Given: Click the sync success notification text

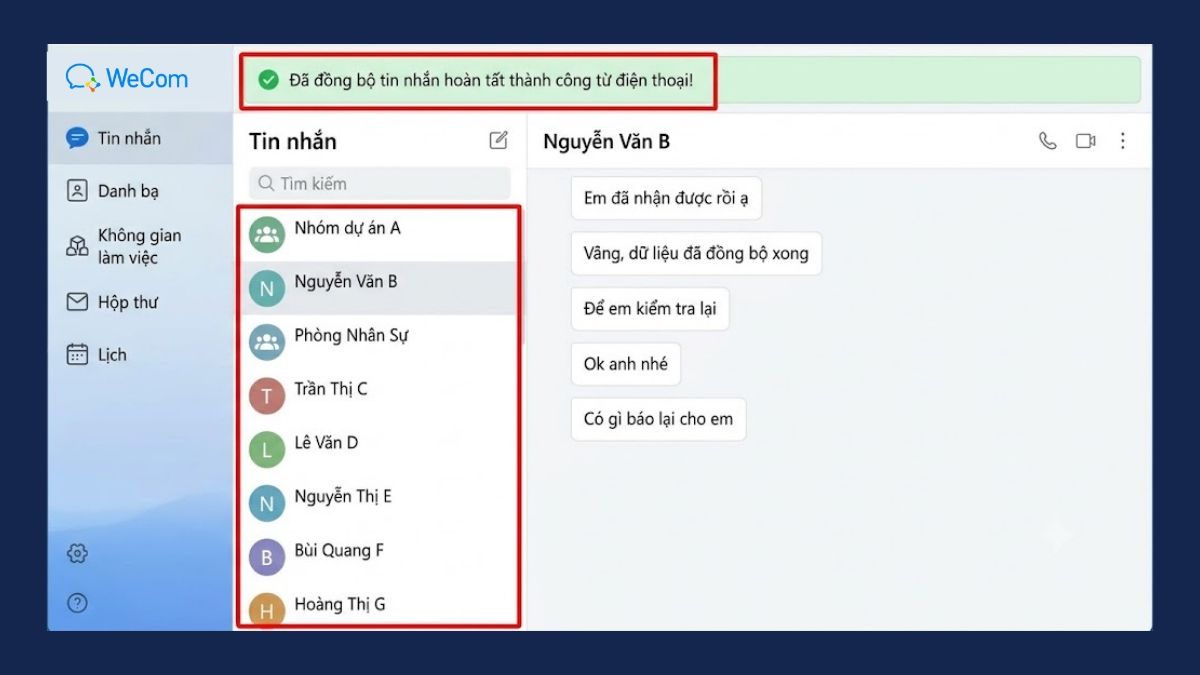Looking at the screenshot, I should click(491, 80).
